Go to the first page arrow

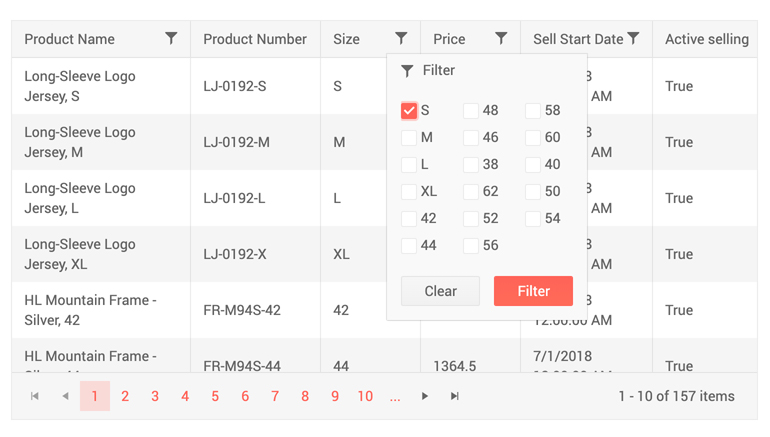[34, 396]
